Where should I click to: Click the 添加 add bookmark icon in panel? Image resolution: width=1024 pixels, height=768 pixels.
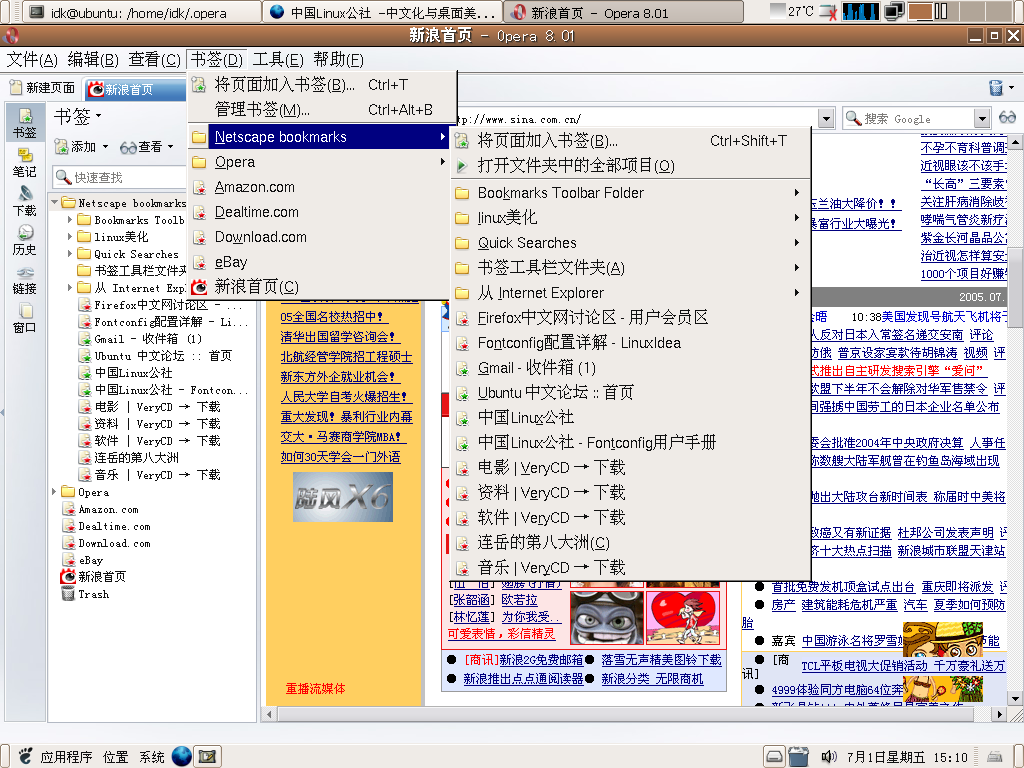[x=61, y=147]
